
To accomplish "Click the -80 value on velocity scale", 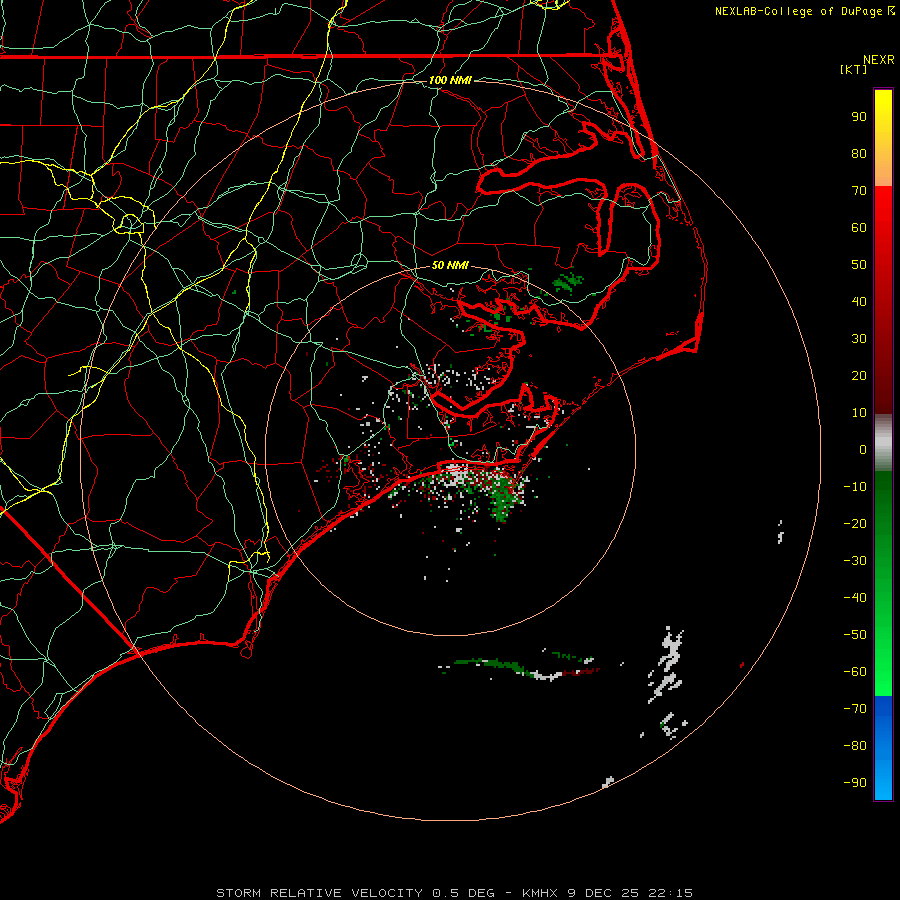I will (x=855, y=746).
